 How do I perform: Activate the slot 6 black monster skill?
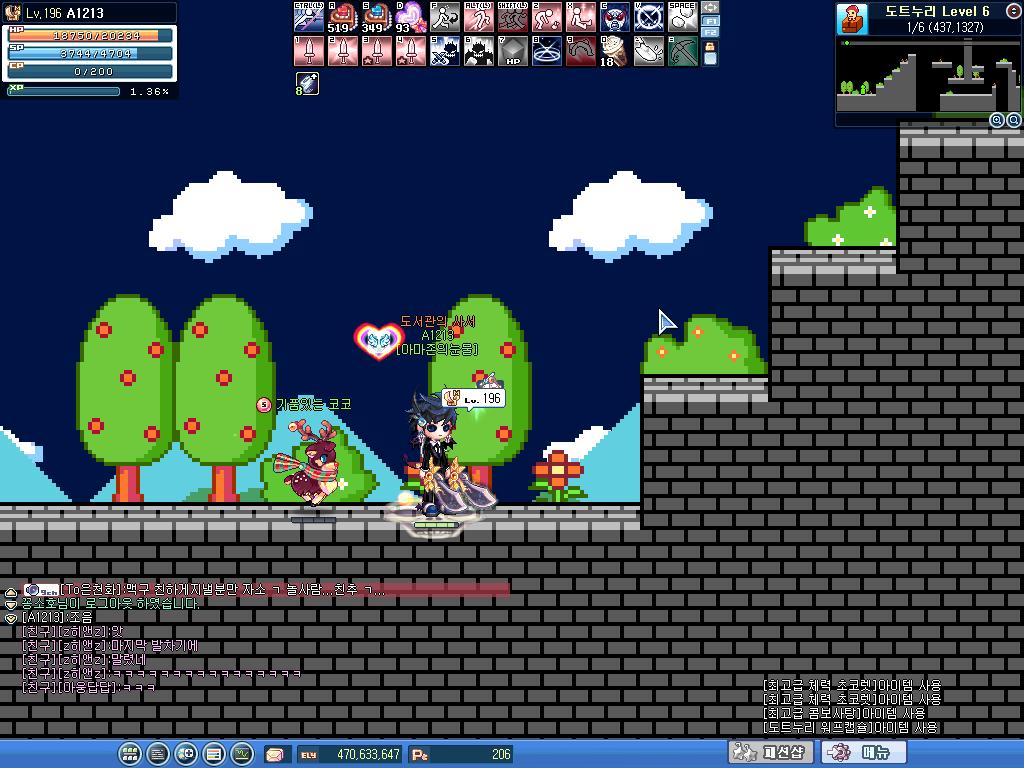pyautogui.click(x=479, y=51)
